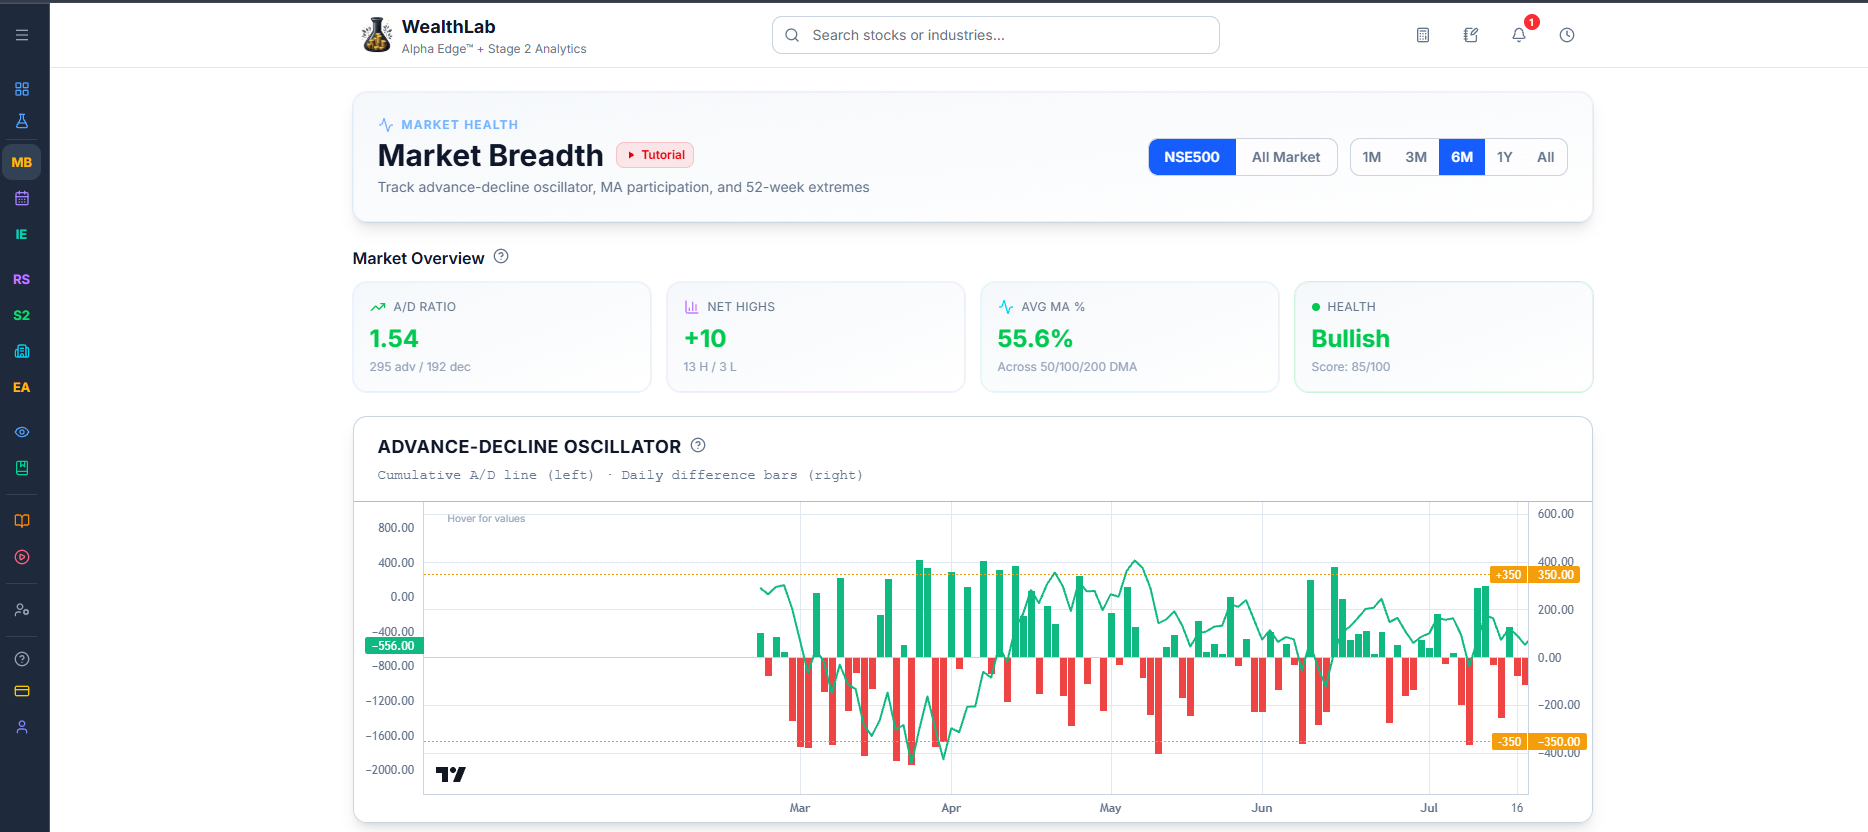The width and height of the screenshot is (1868, 832).
Task: Click the 'Jun' label on the time axis
Action: point(1262,808)
